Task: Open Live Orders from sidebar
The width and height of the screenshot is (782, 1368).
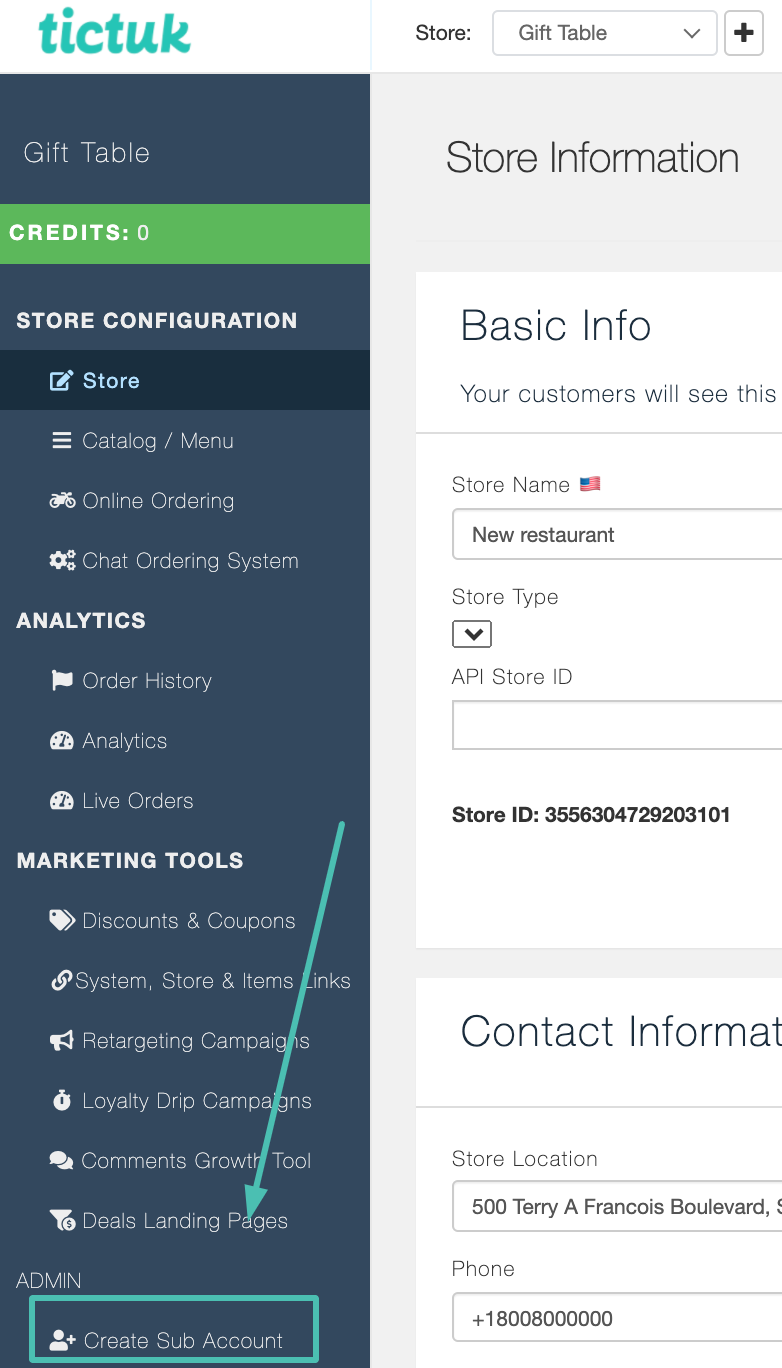Action: pyautogui.click(x=137, y=801)
